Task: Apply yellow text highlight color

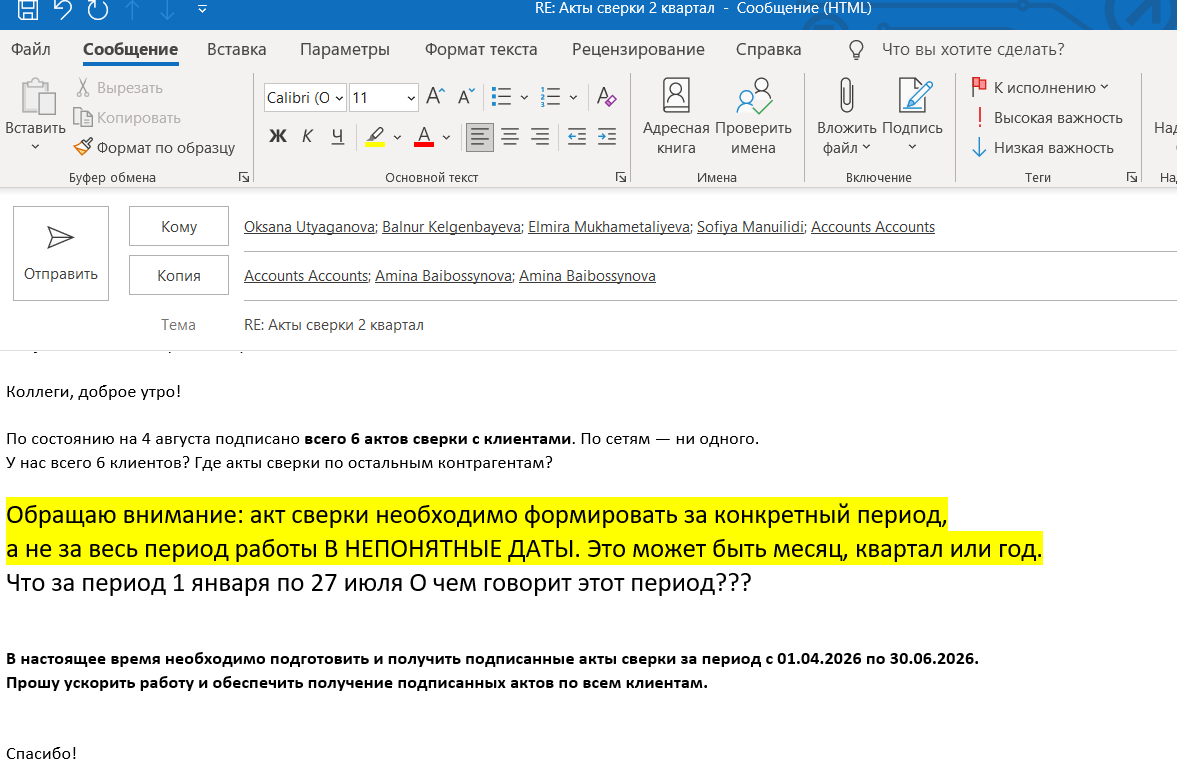Action: pyautogui.click(x=375, y=136)
